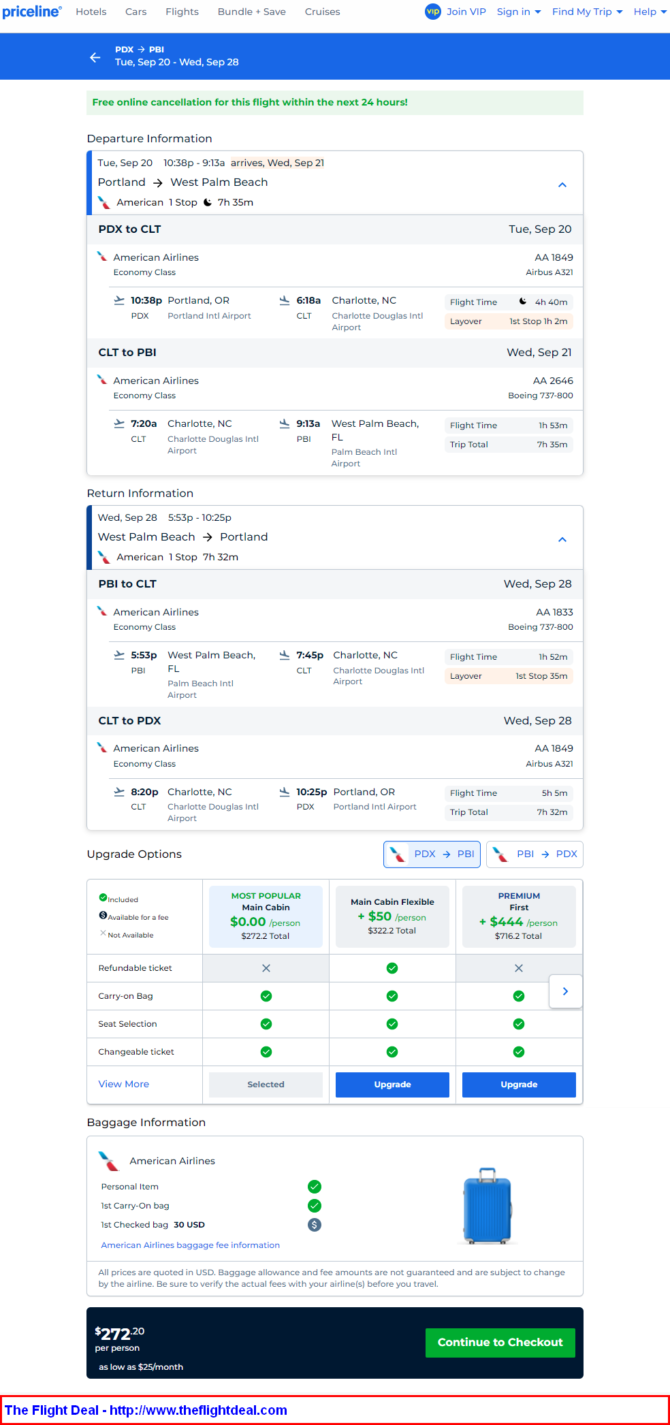The height and width of the screenshot is (1425, 670).
Task: Select the PBI → PDX upgrade tab
Action: pyautogui.click(x=534, y=854)
